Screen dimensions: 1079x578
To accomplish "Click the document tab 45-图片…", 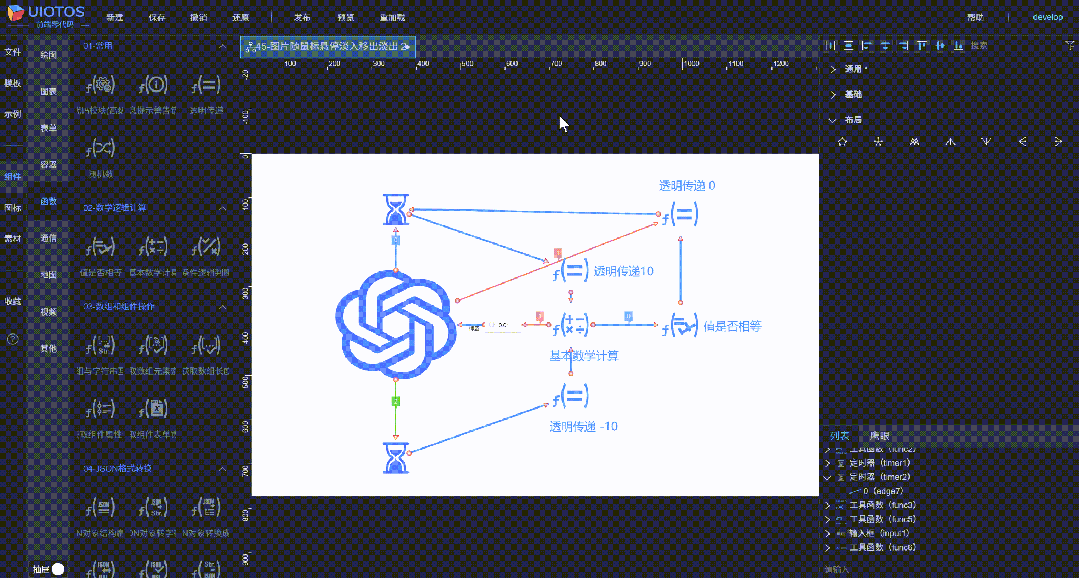I will point(328,47).
